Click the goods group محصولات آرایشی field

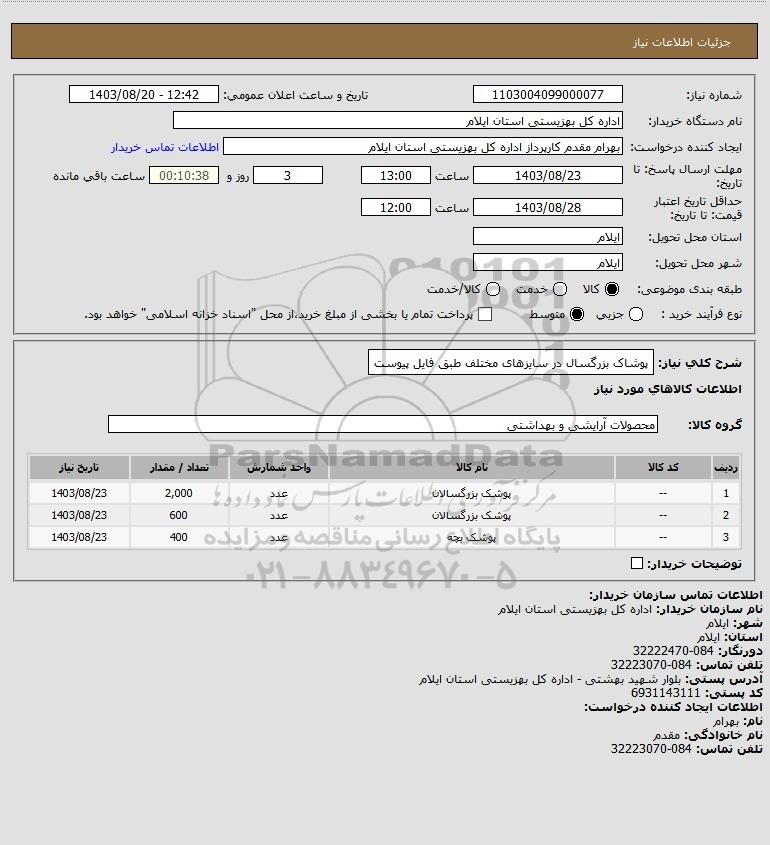point(383,425)
